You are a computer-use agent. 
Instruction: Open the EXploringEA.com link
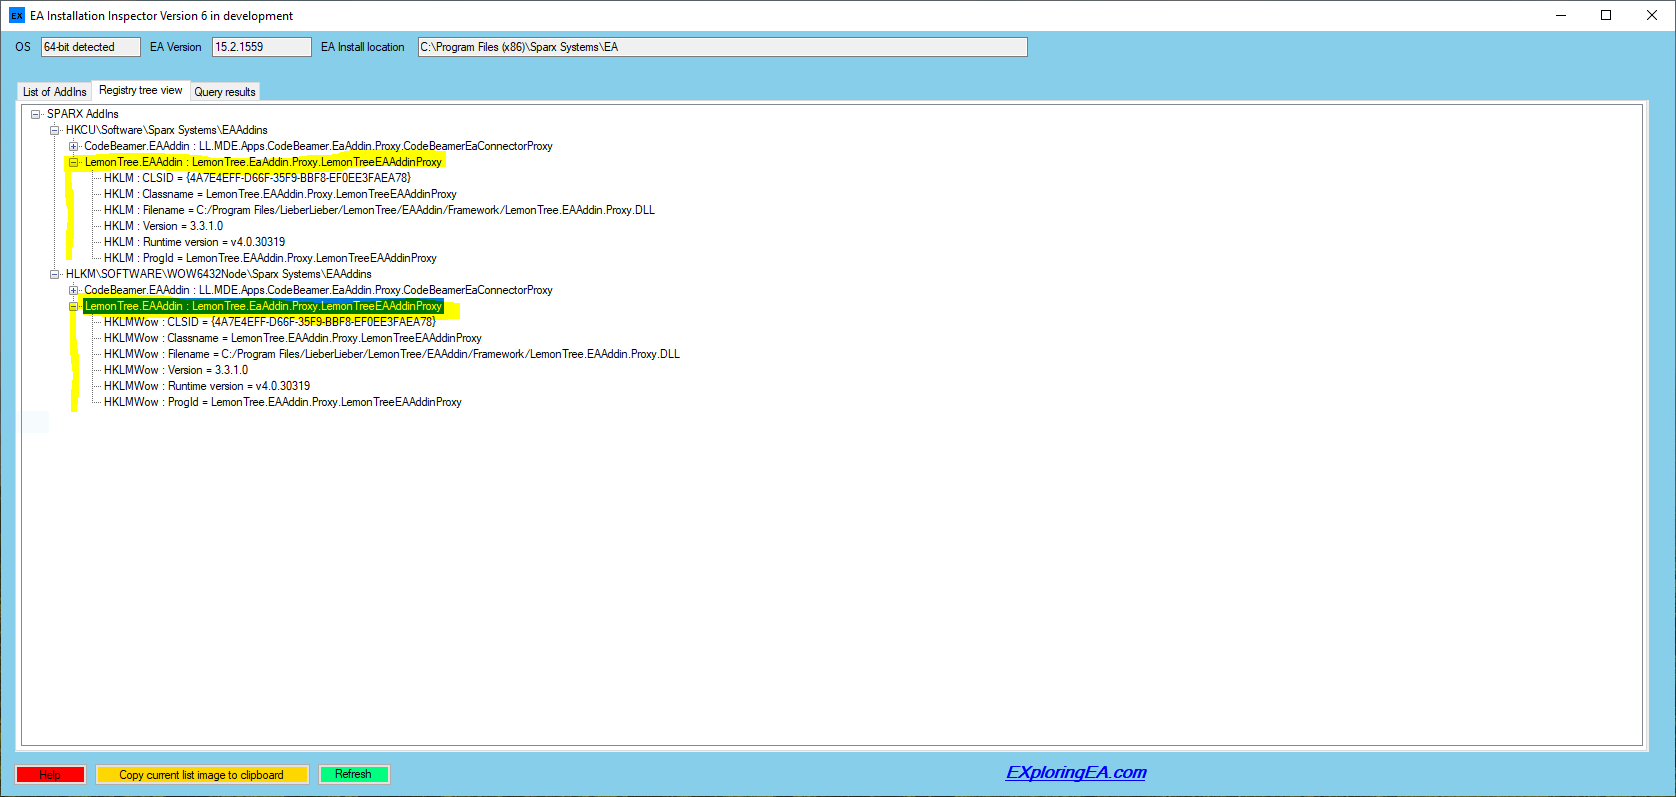tap(1076, 772)
